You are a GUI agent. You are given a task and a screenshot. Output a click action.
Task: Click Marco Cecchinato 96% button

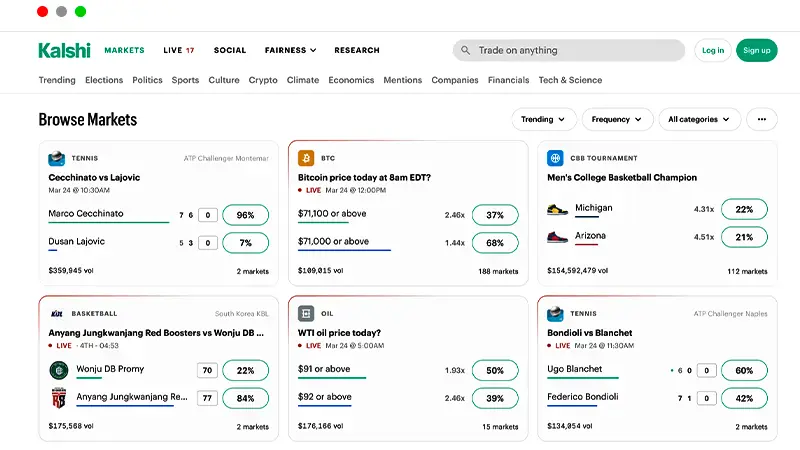(x=245, y=215)
